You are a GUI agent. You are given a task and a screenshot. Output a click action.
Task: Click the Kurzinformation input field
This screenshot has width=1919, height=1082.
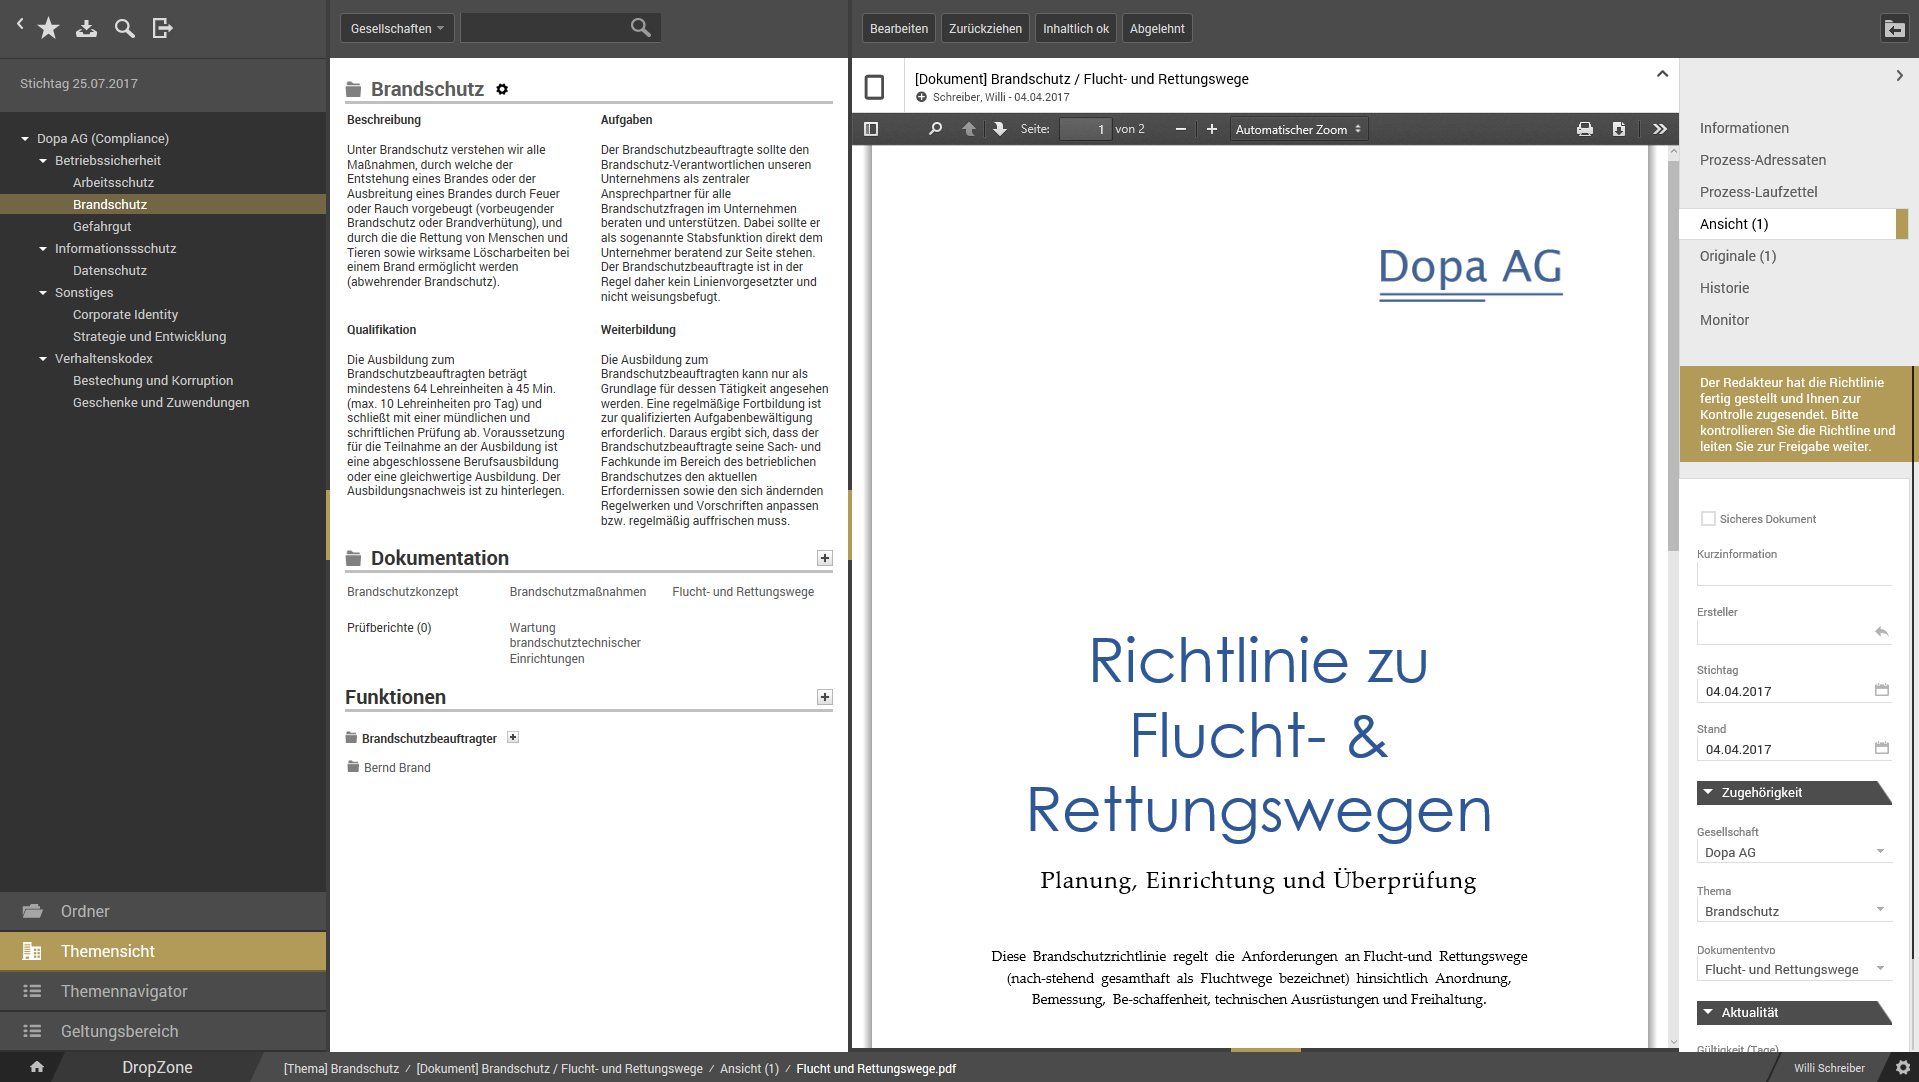[x=1794, y=574]
